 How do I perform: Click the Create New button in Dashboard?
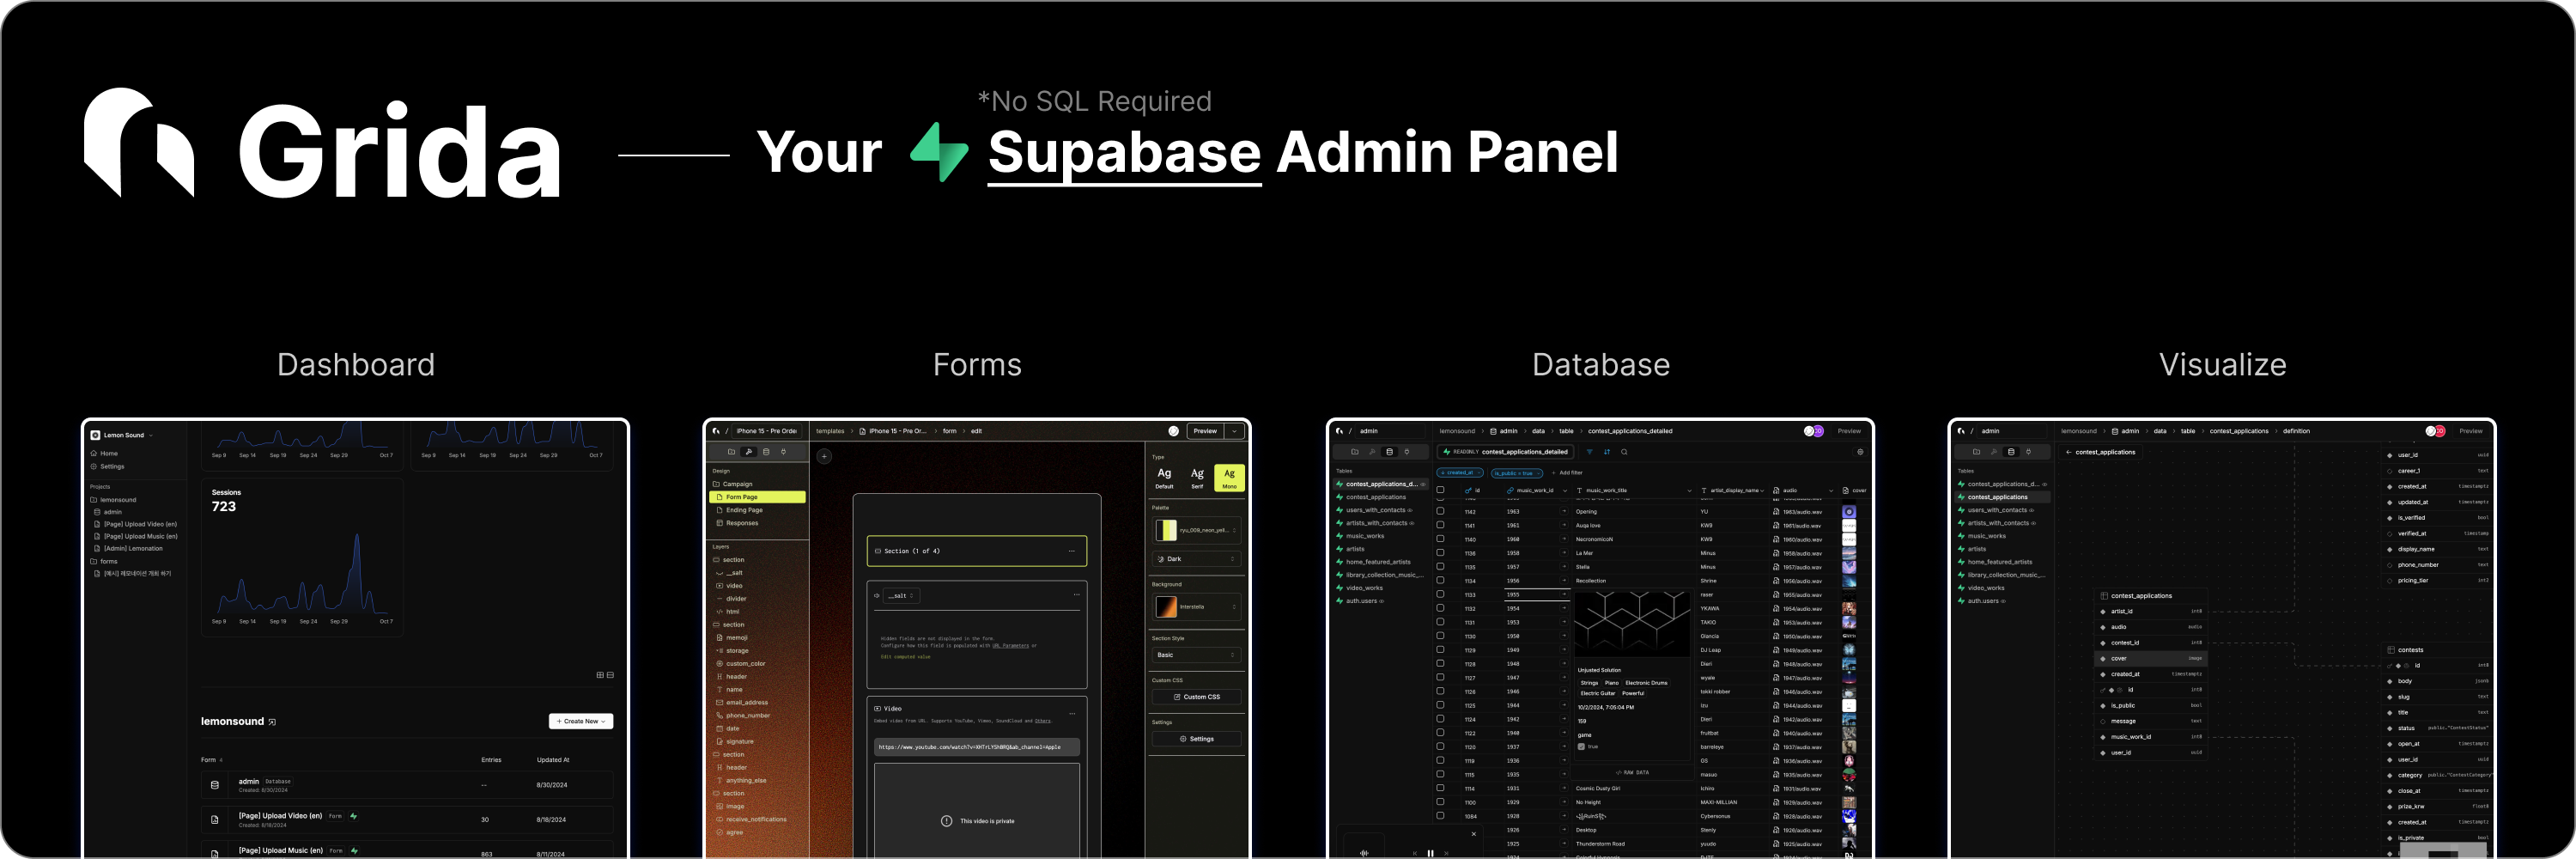[581, 721]
